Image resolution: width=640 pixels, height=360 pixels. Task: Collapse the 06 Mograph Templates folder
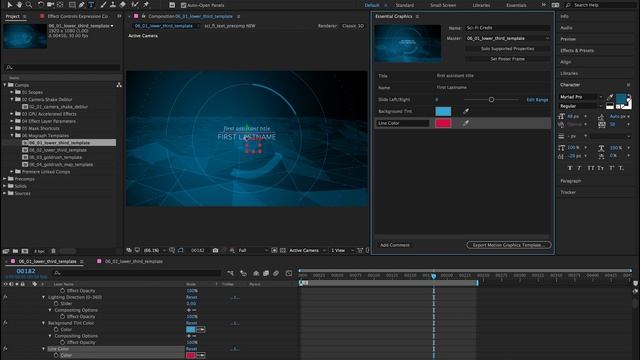point(12,136)
